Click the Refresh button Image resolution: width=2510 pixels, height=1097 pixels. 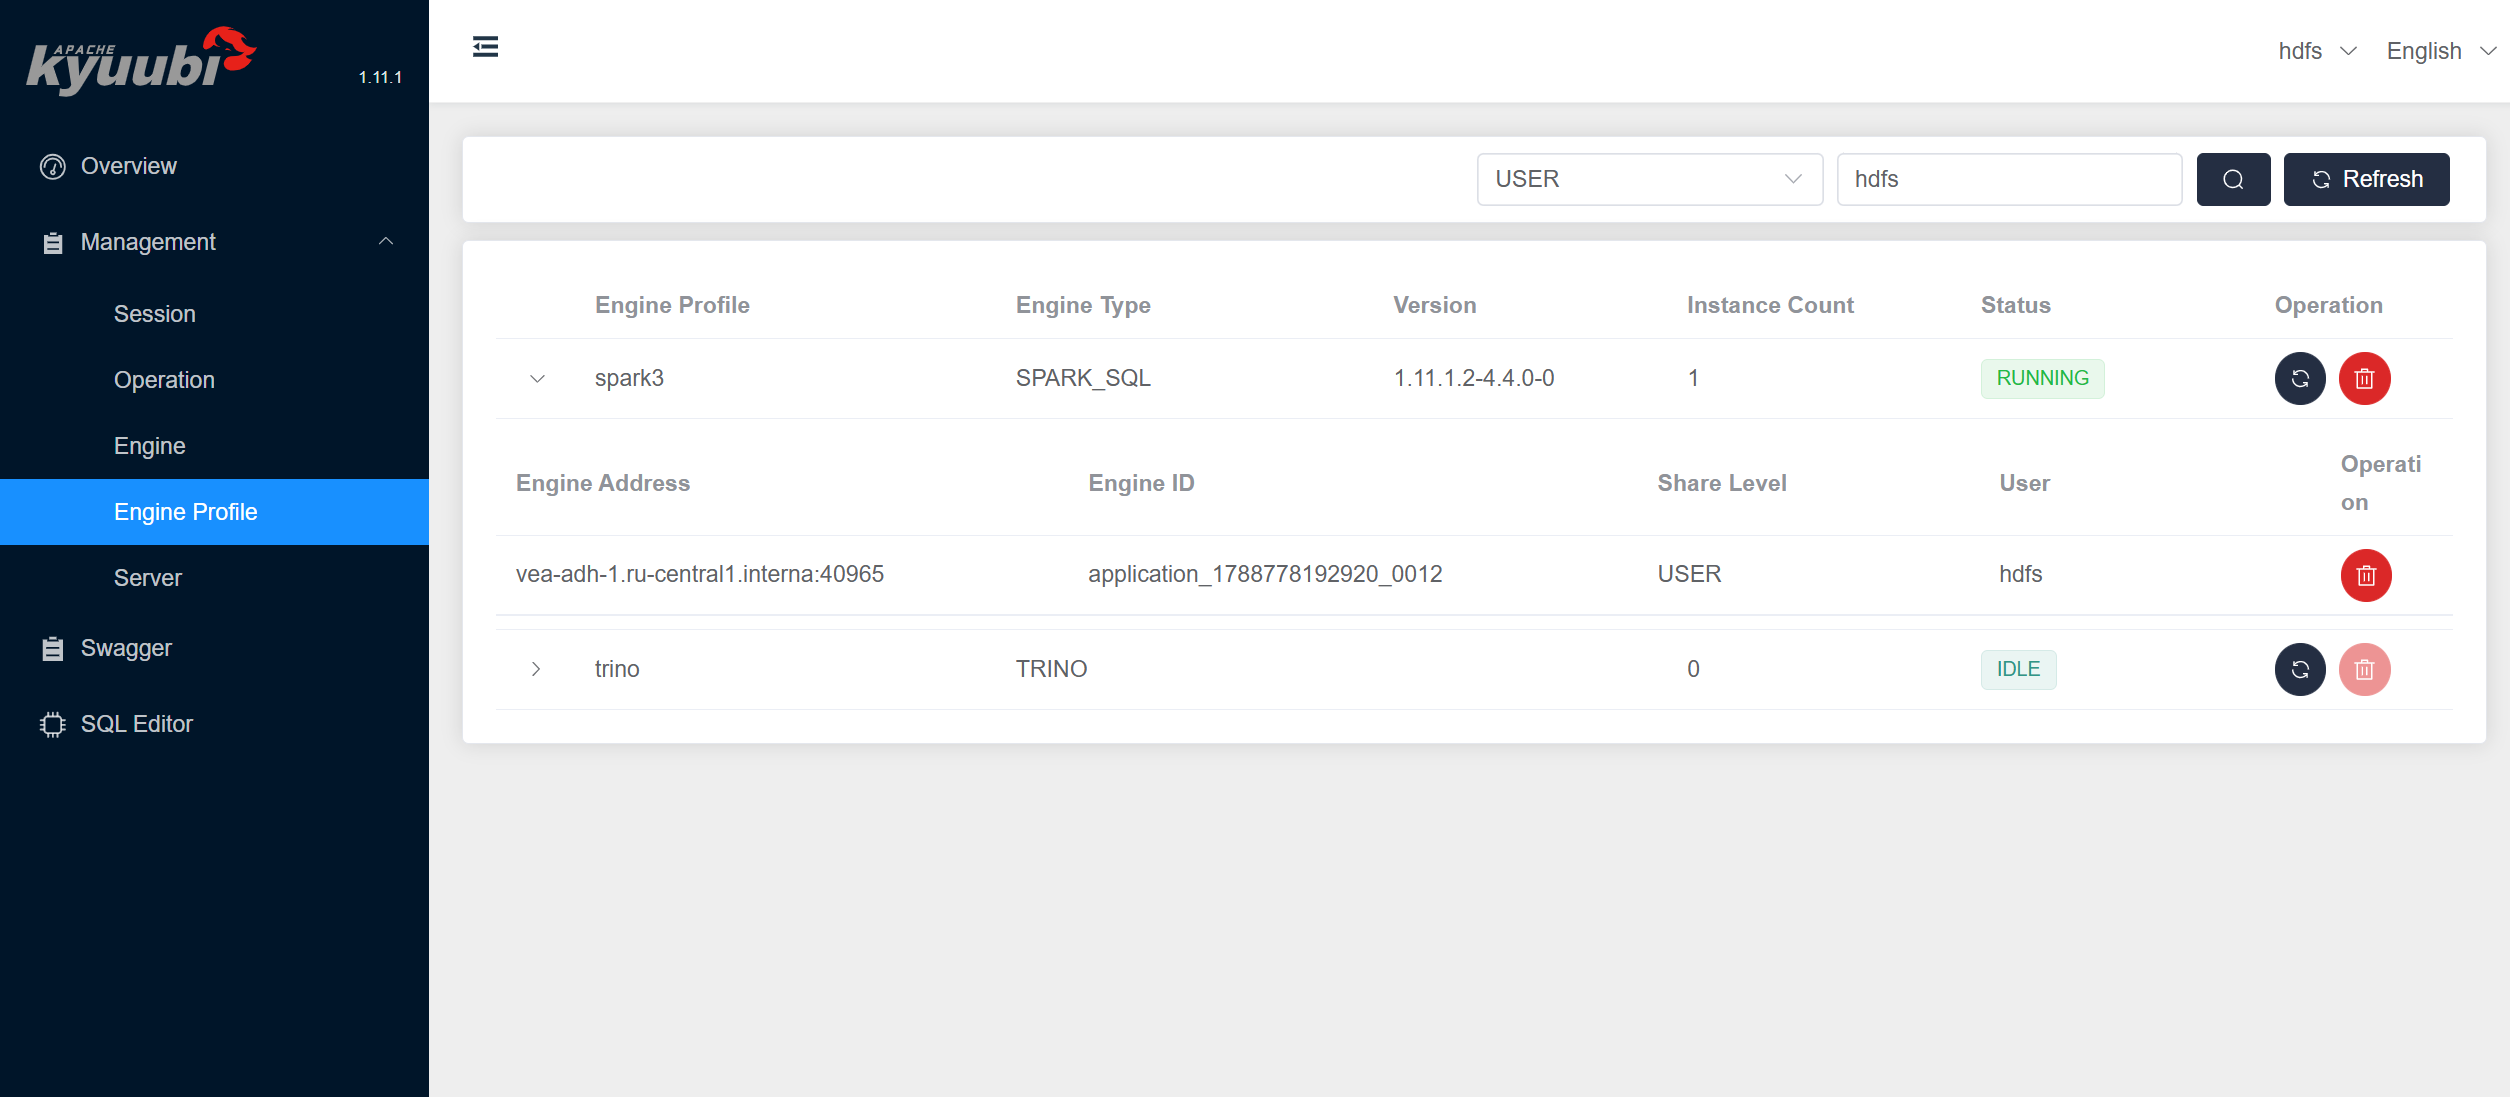pyautogui.click(x=2366, y=179)
